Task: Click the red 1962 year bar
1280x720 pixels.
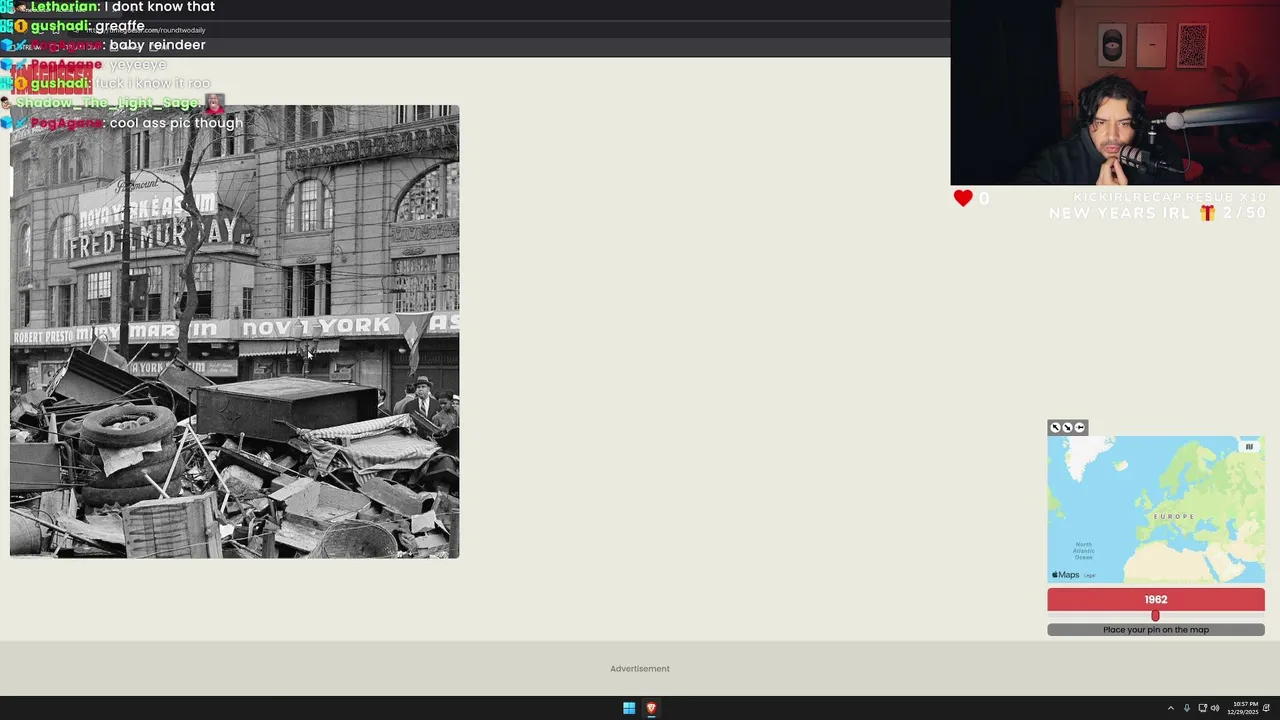Action: (x=1156, y=599)
